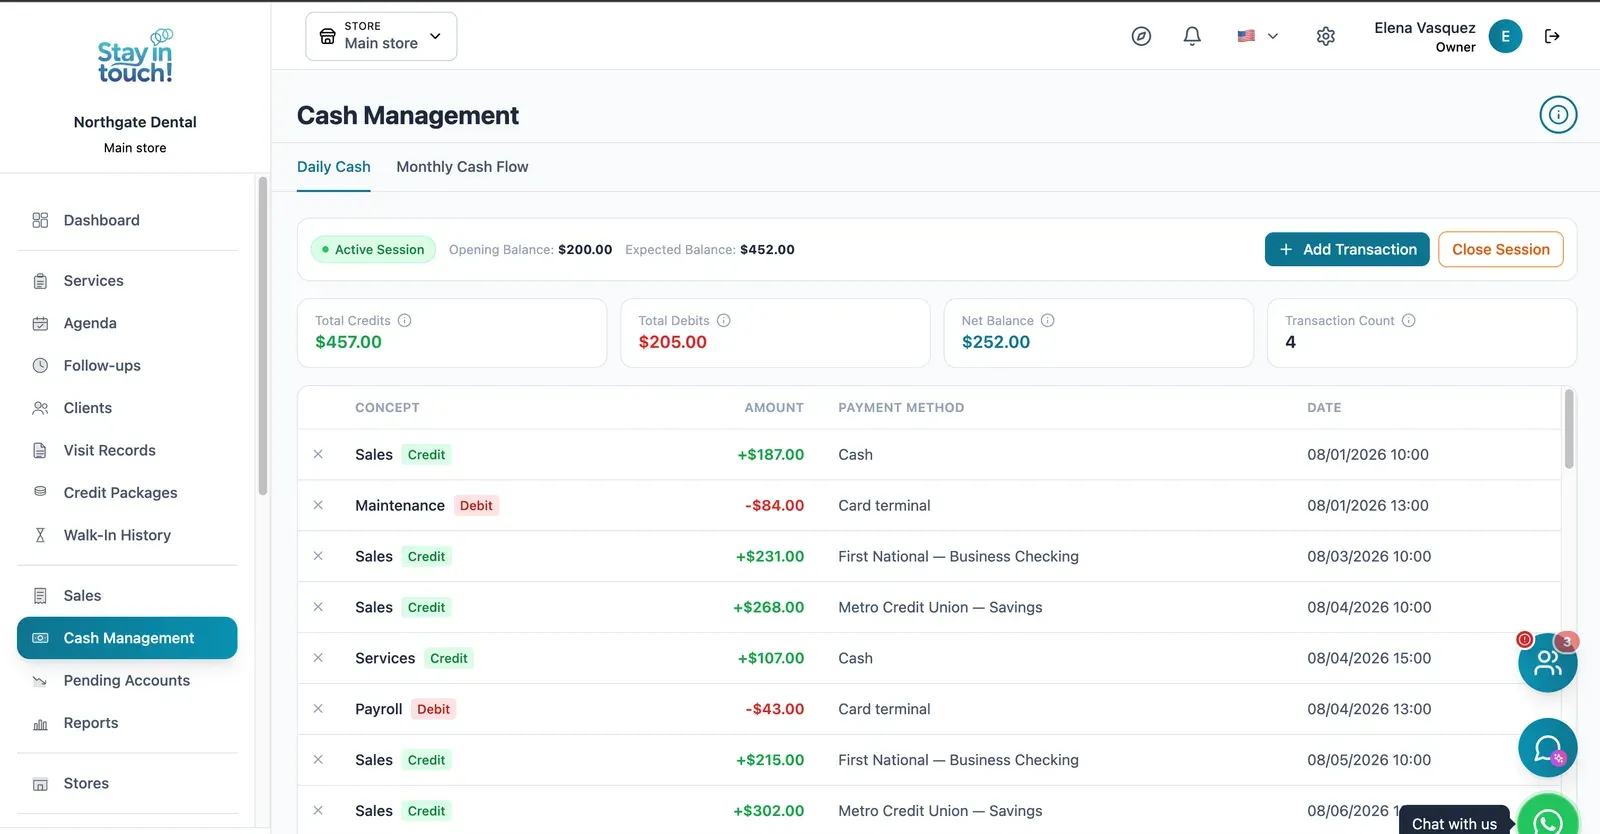The image size is (1600, 834).
Task: Go to Services in sidebar
Action: click(127, 281)
